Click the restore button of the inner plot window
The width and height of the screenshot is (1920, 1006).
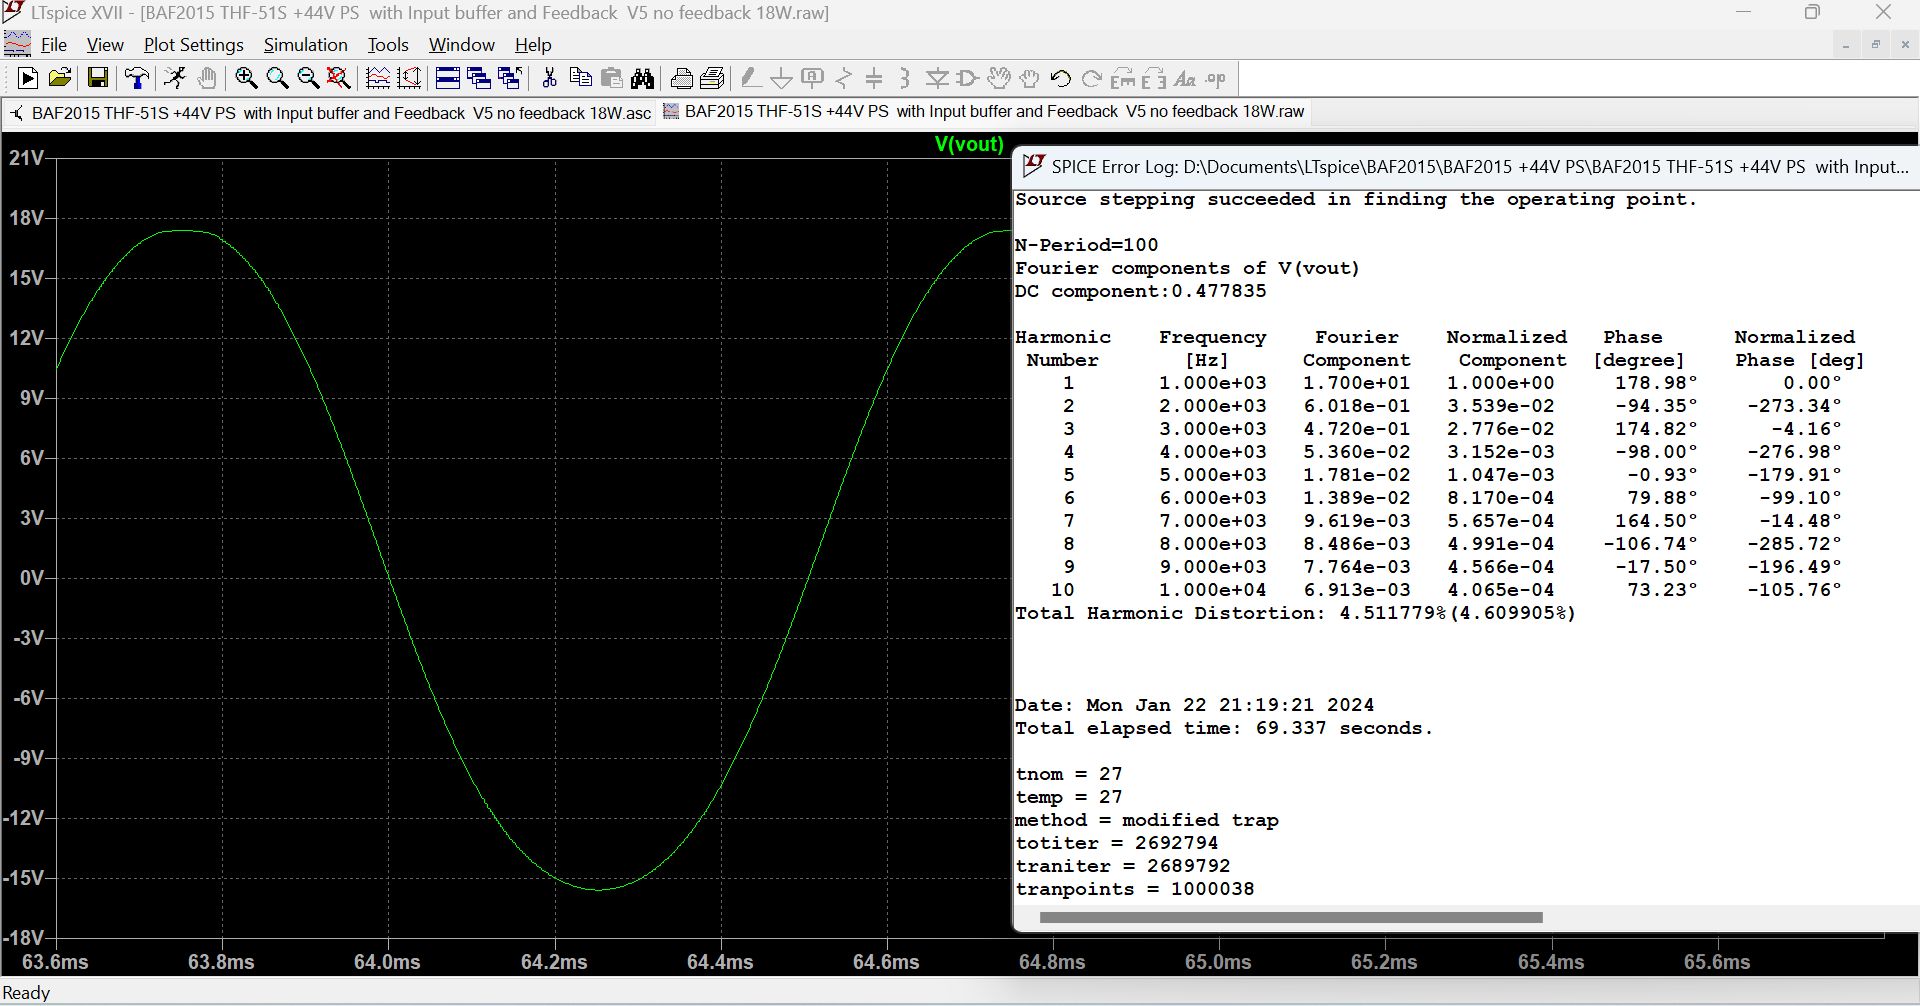click(1875, 45)
